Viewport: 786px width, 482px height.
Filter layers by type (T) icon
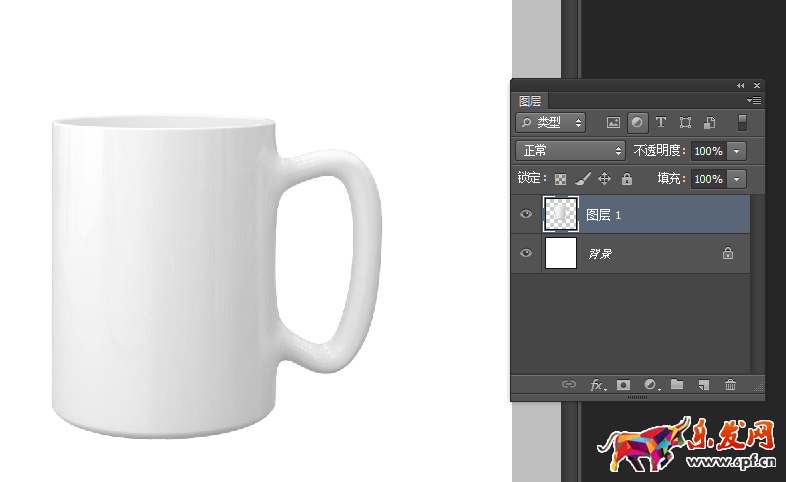point(661,123)
